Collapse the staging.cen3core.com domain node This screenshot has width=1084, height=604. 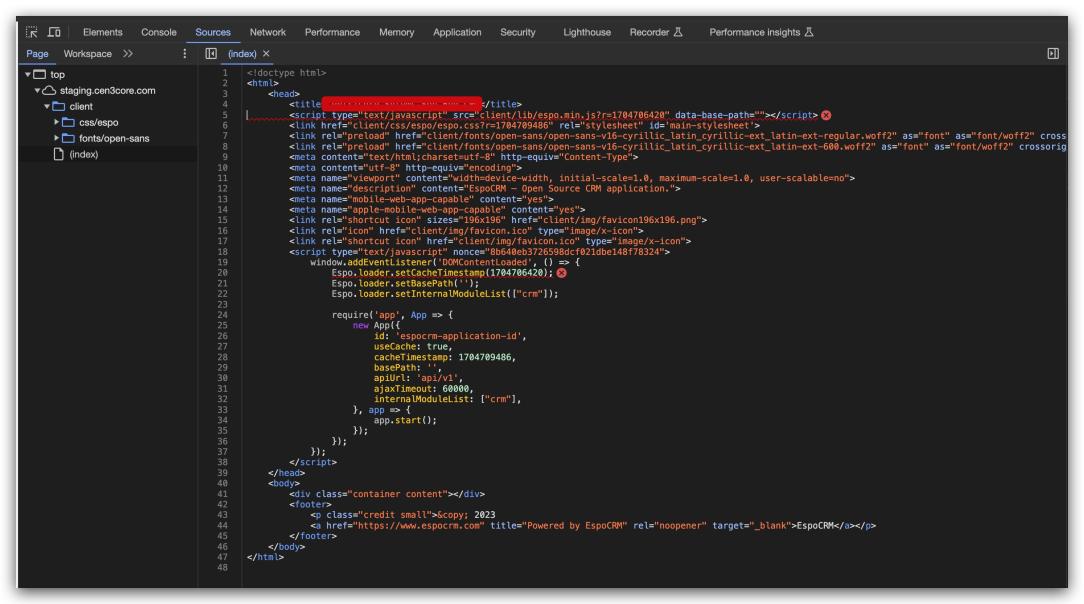click(37, 90)
